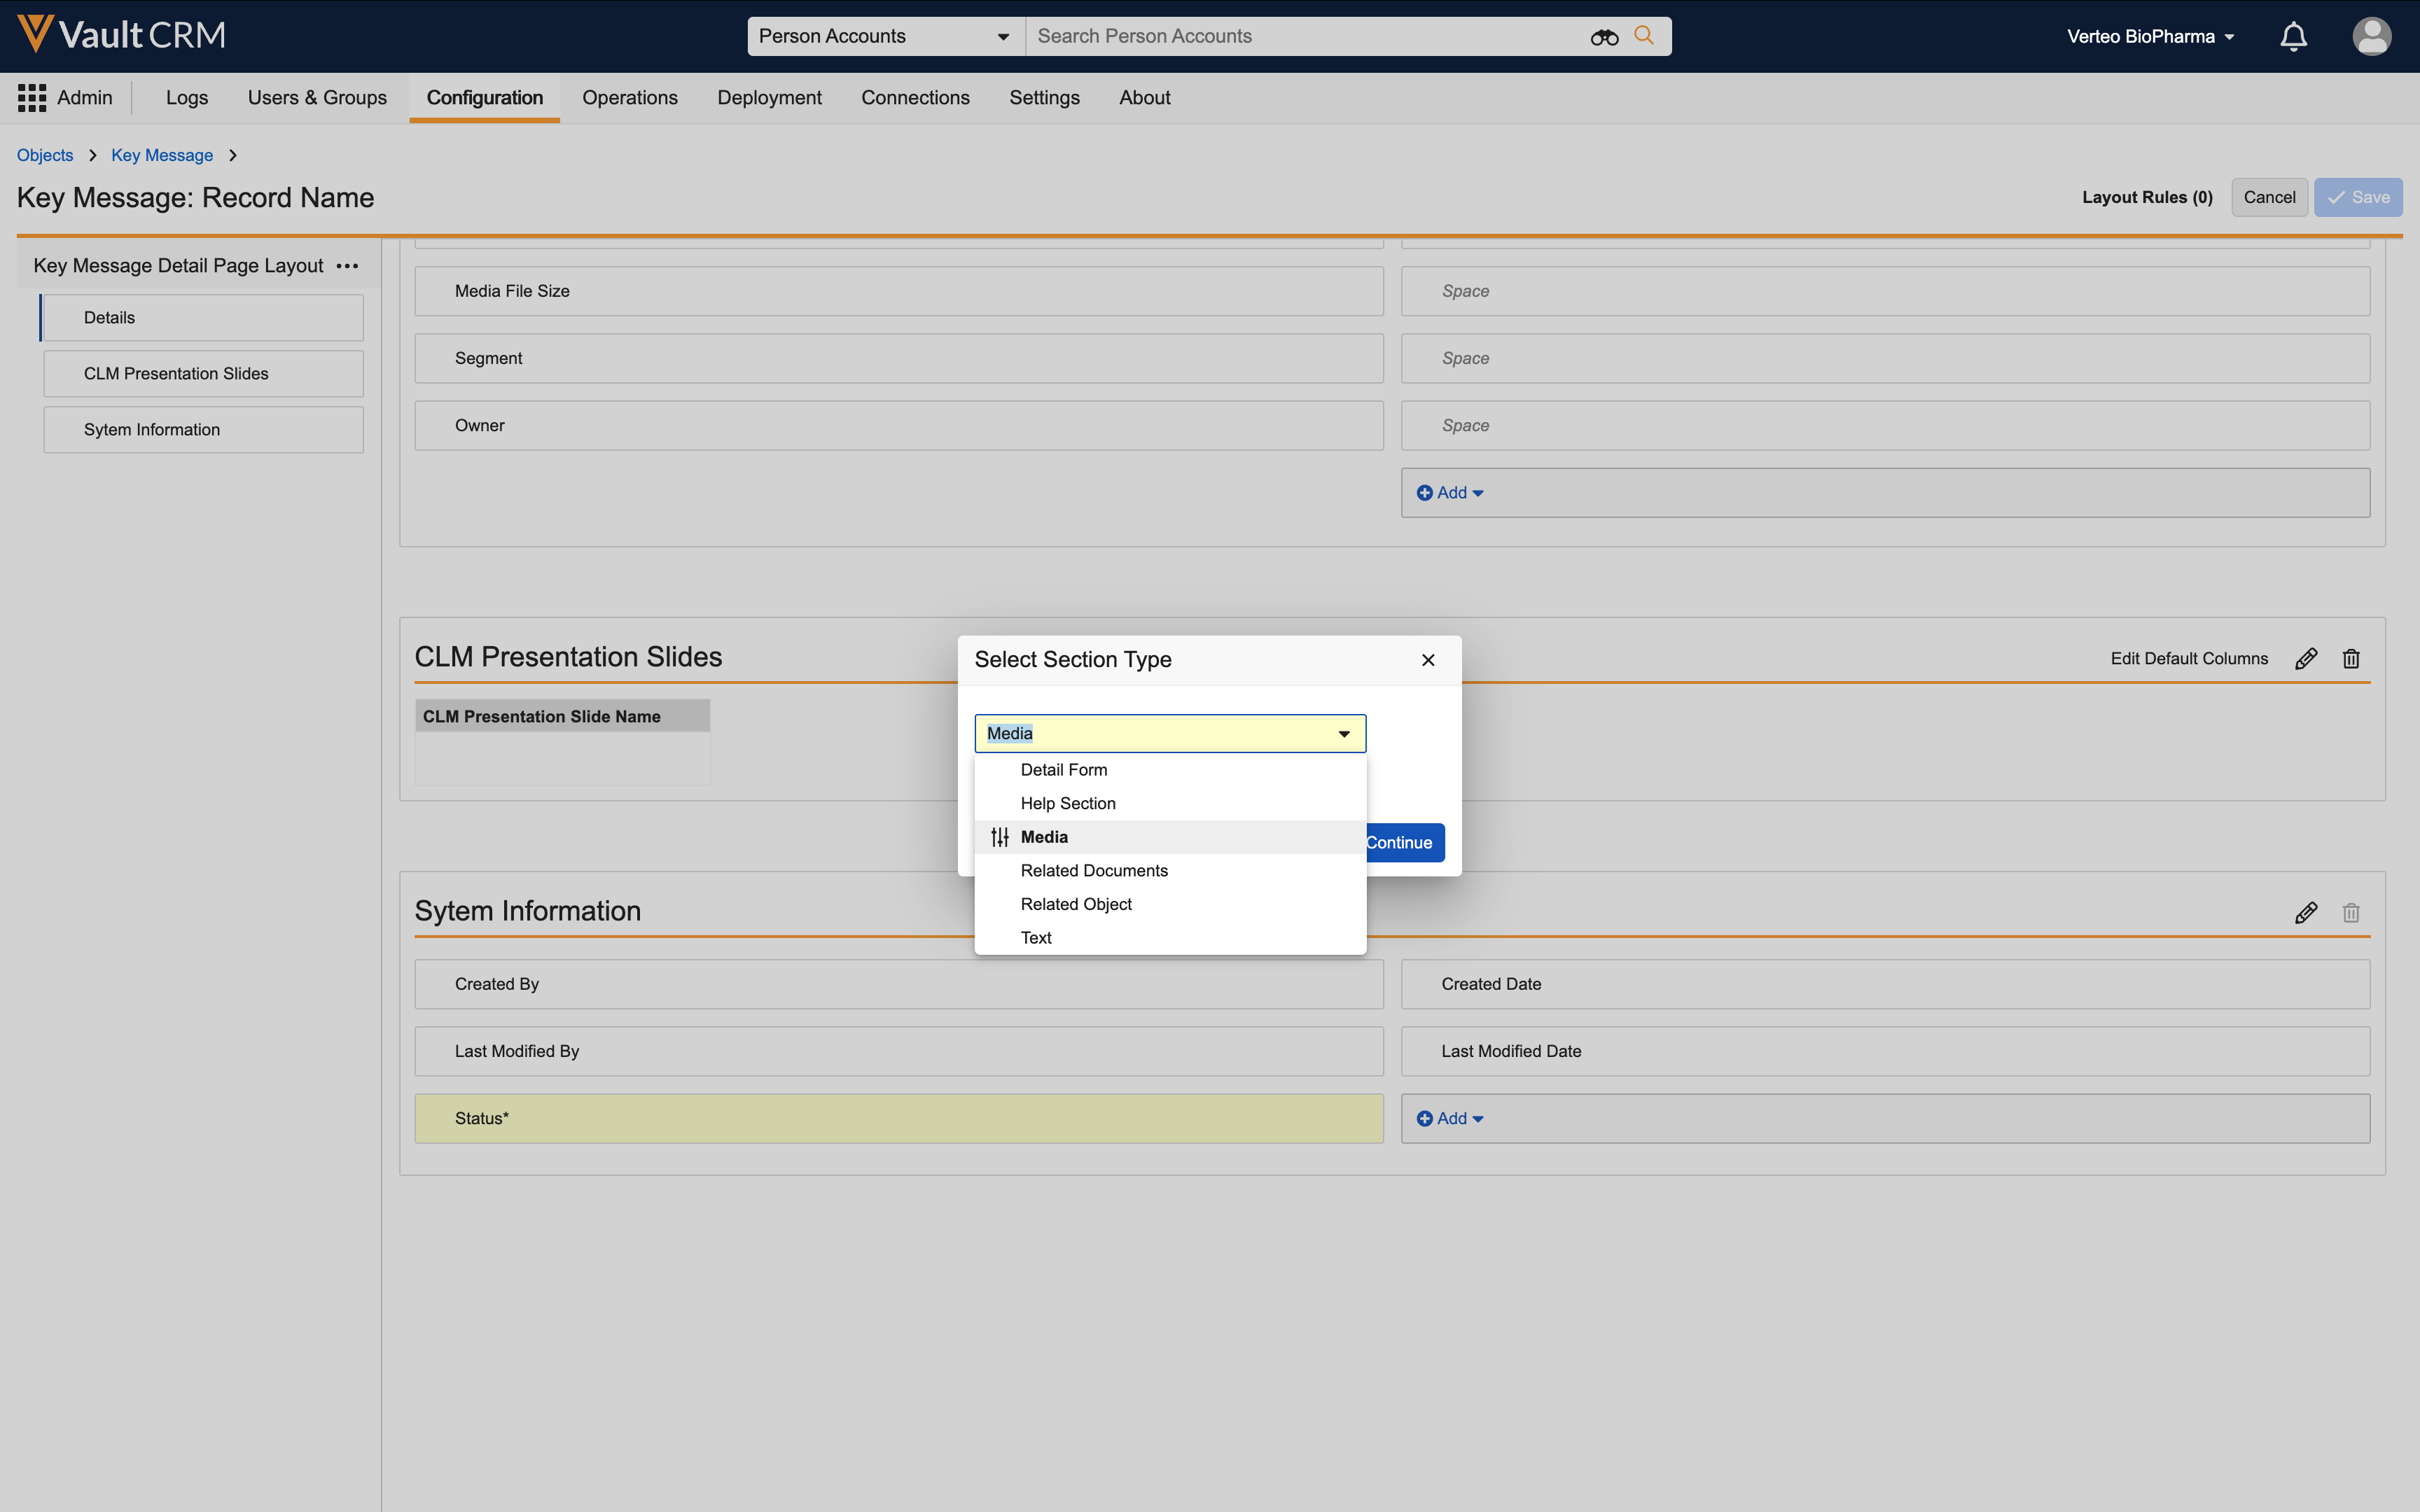Click the Search Person Accounts field
2420x1512 pixels.
(1300, 37)
